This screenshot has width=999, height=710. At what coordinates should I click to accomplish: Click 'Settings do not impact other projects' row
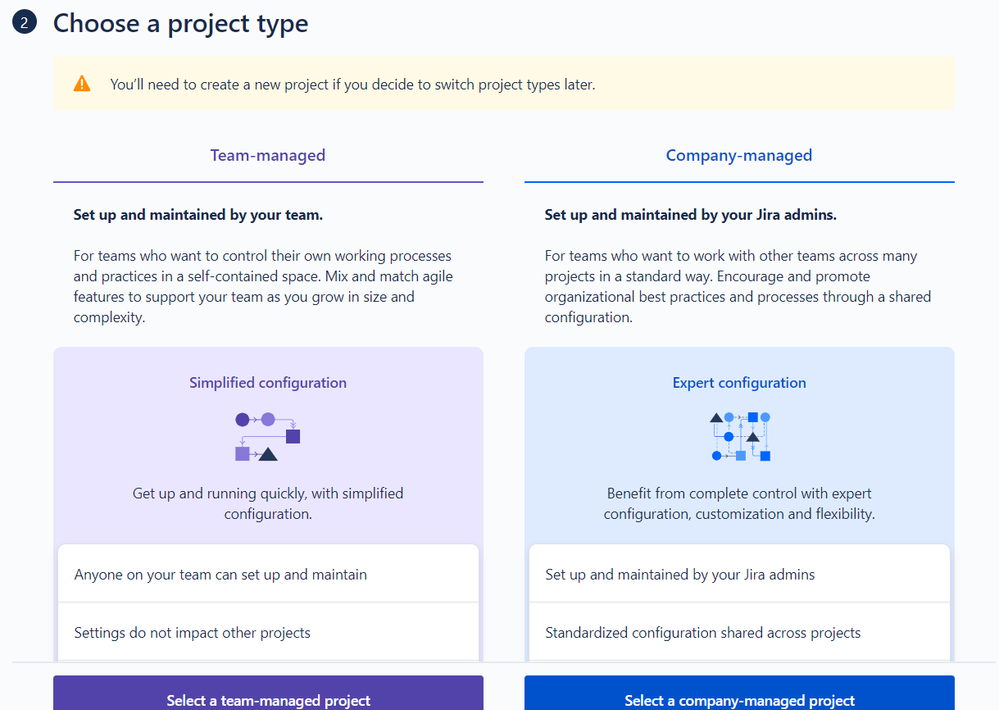tap(267, 634)
